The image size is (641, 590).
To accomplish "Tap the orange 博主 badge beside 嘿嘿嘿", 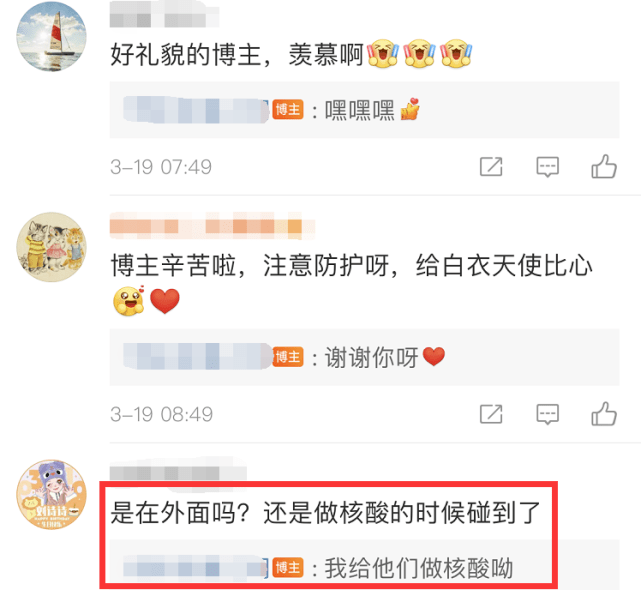I will point(288,110).
